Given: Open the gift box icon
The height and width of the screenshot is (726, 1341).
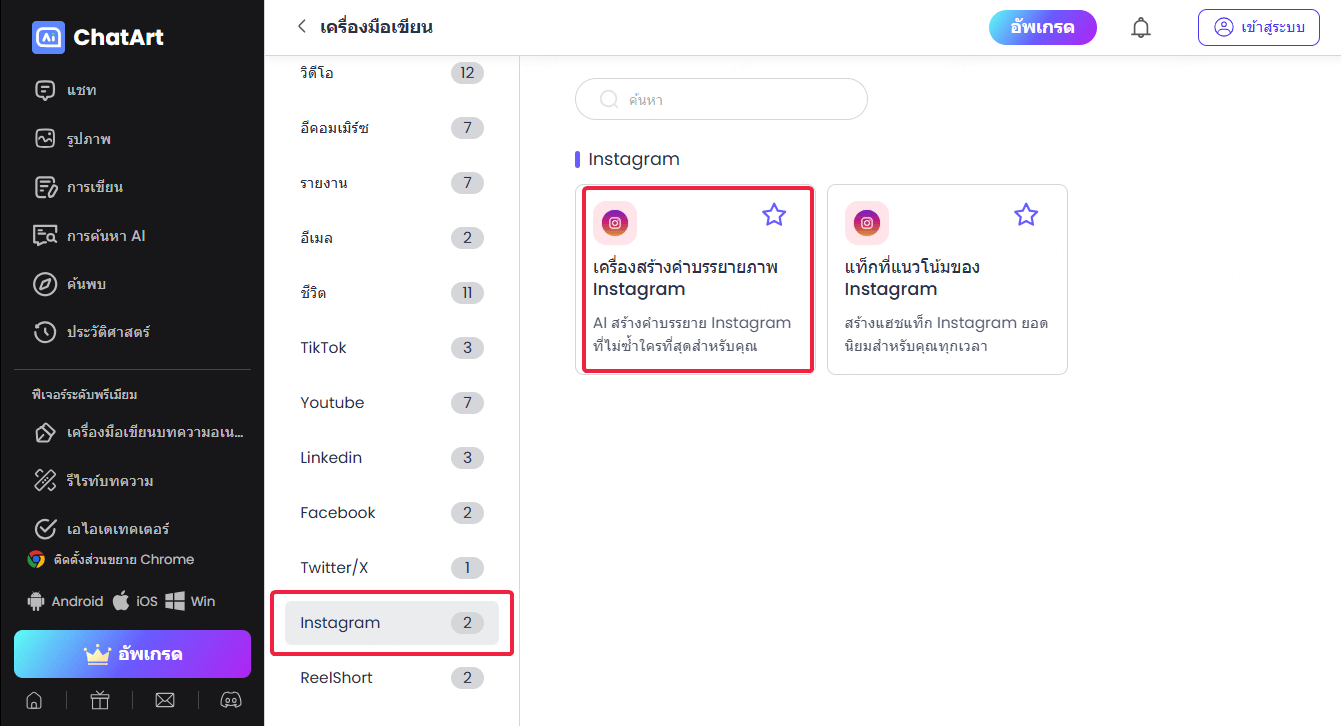Looking at the screenshot, I should (x=99, y=701).
